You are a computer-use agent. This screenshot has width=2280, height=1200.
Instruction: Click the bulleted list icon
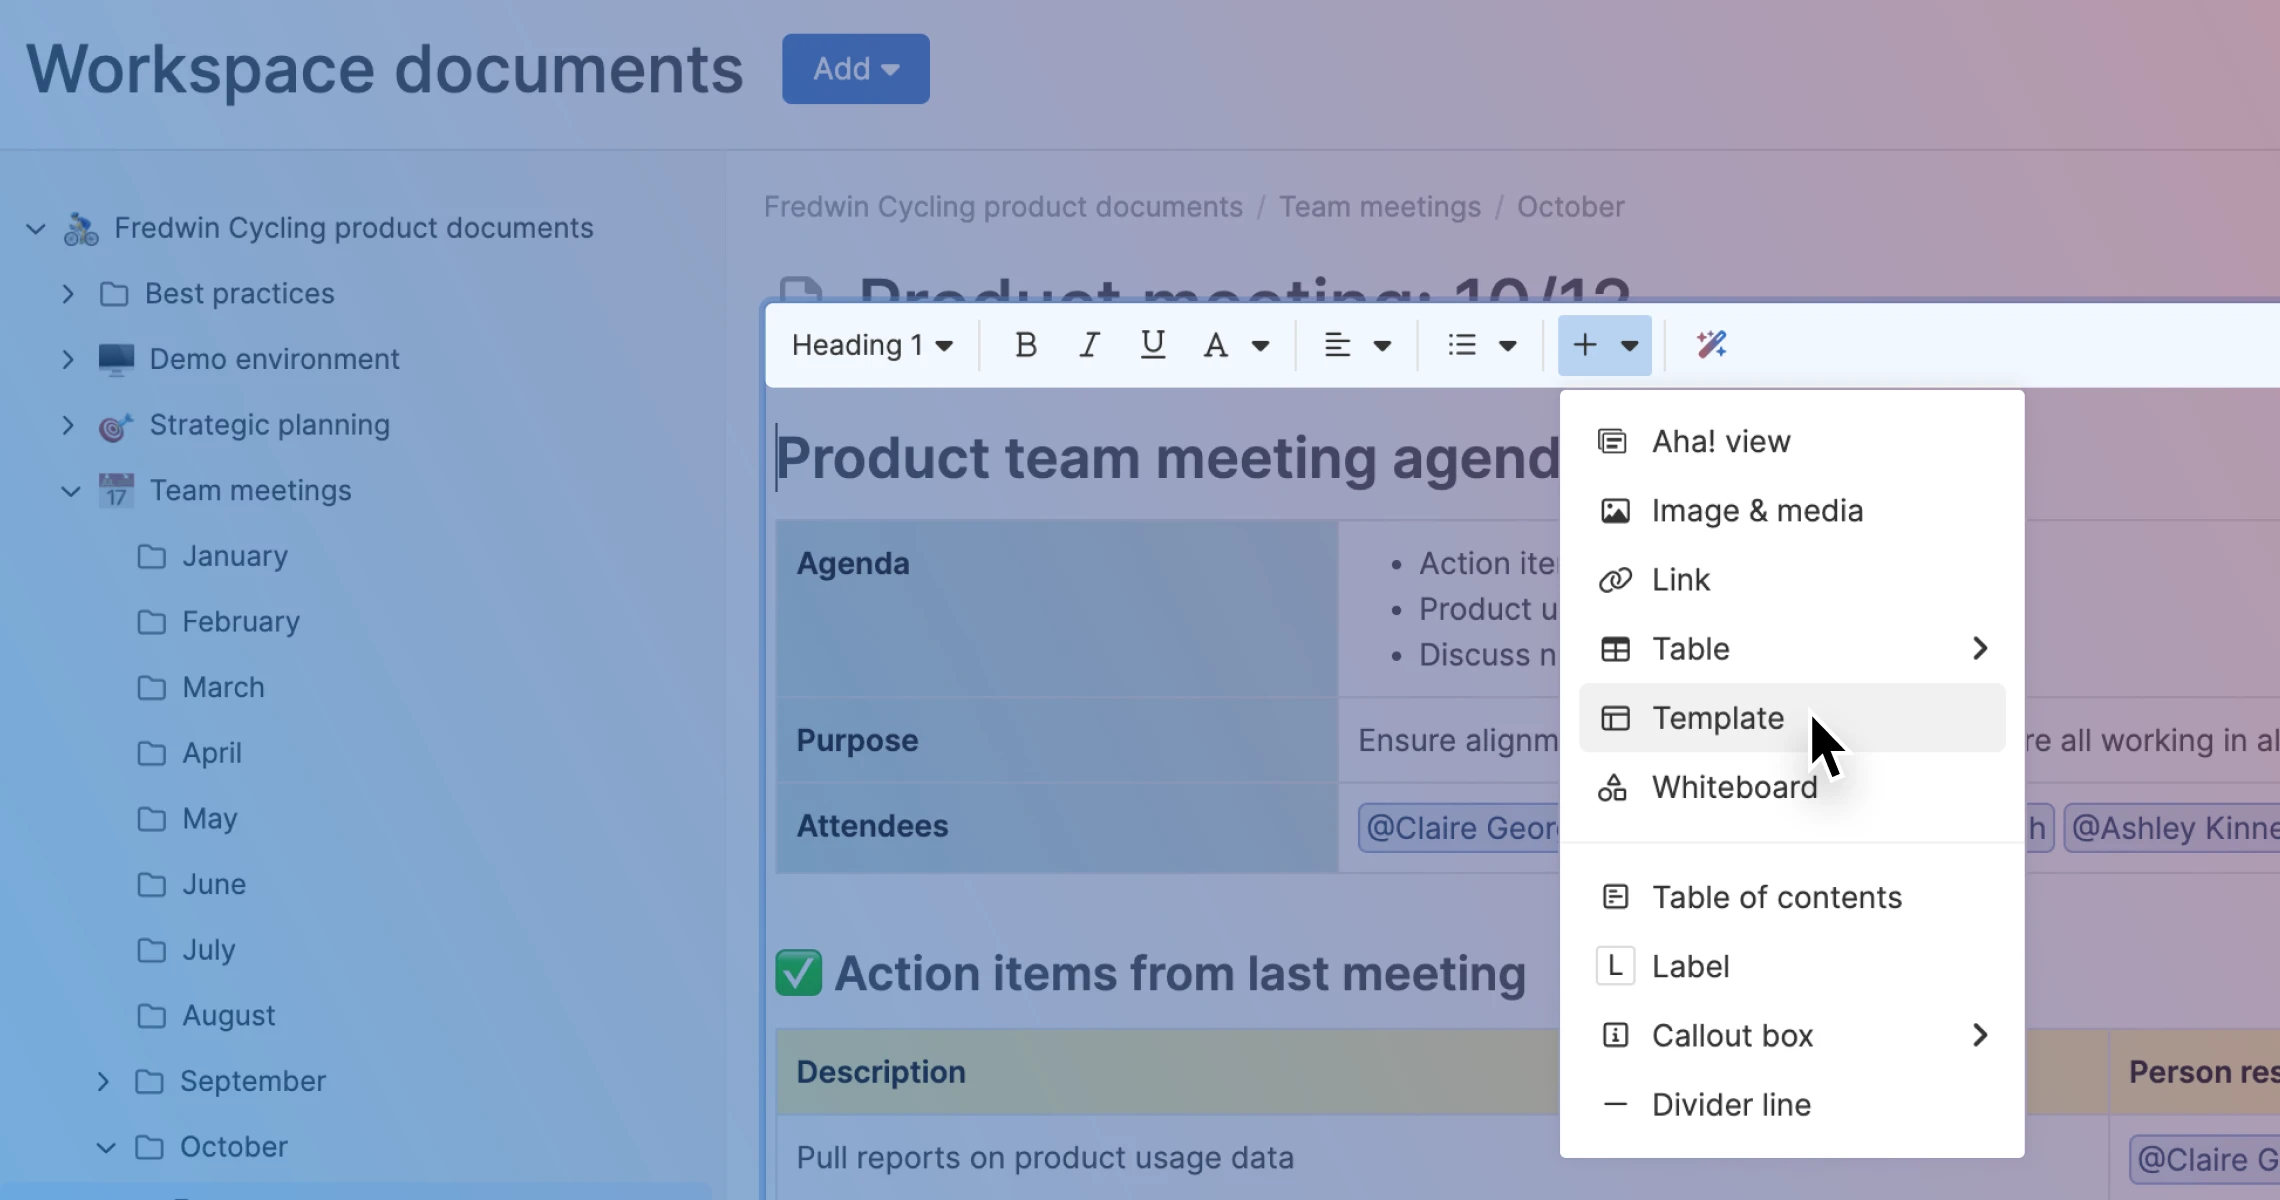1462,345
